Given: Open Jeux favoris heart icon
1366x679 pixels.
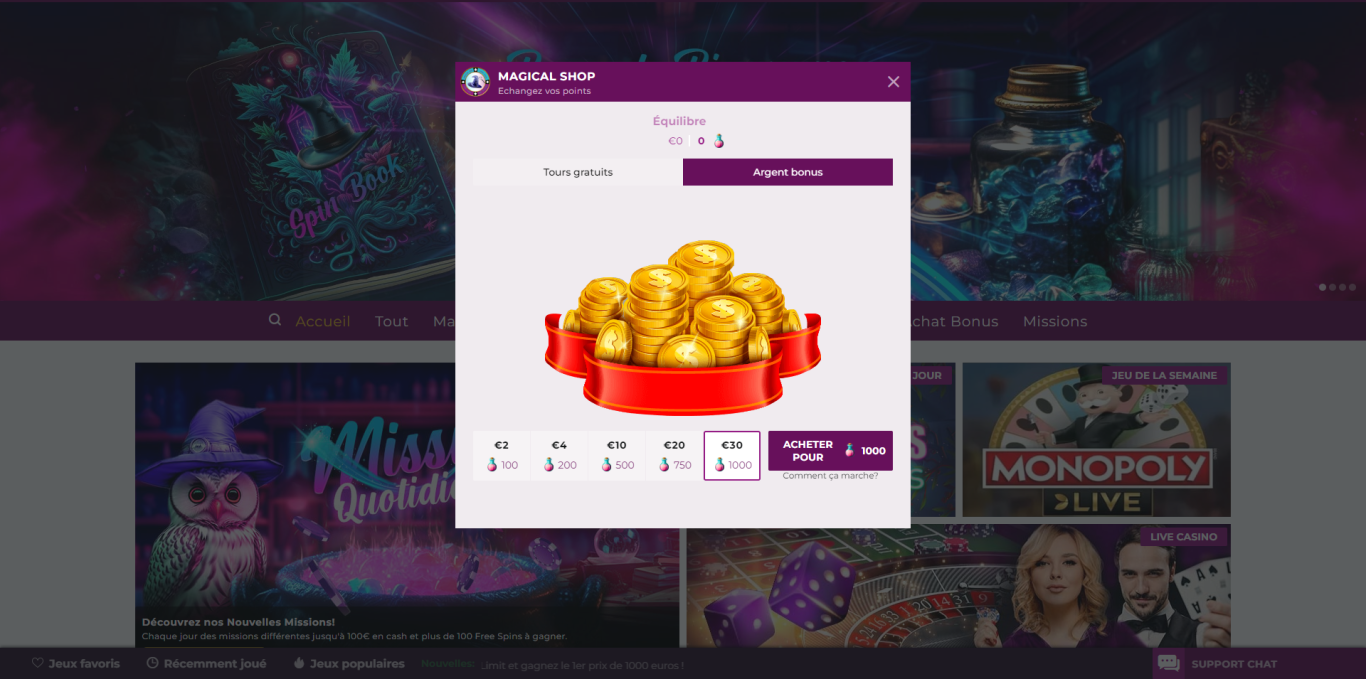Looking at the screenshot, I should 38,663.
